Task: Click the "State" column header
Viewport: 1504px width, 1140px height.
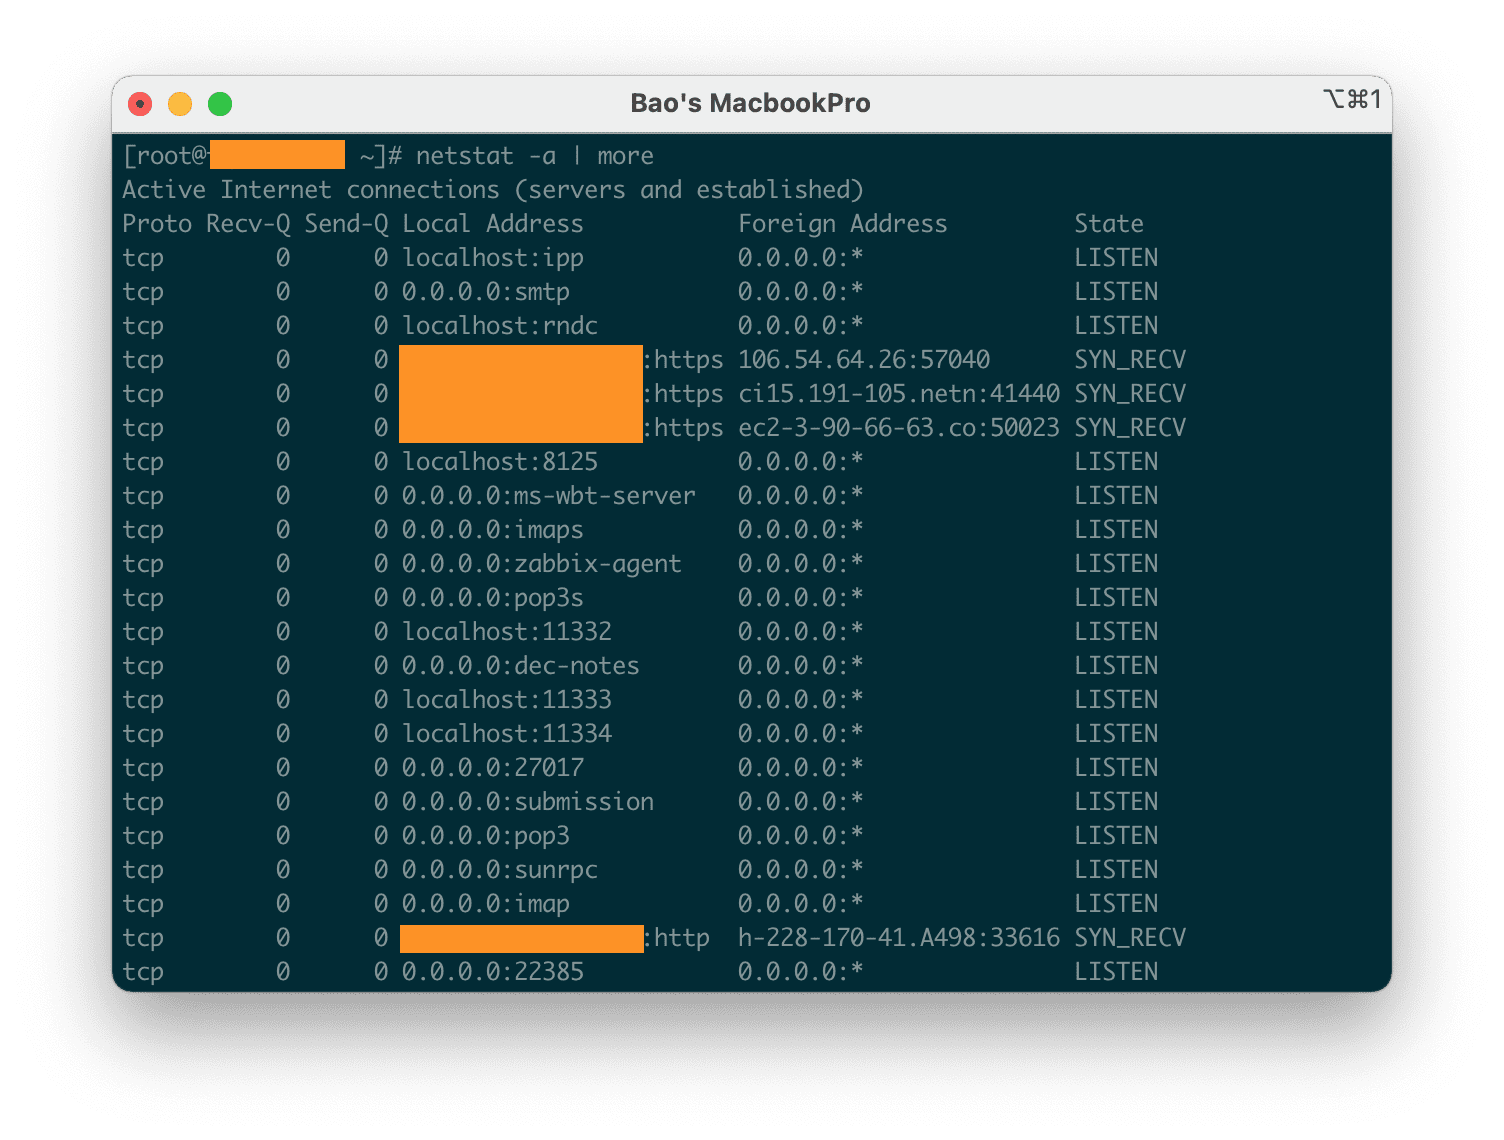Action: click(x=1108, y=224)
